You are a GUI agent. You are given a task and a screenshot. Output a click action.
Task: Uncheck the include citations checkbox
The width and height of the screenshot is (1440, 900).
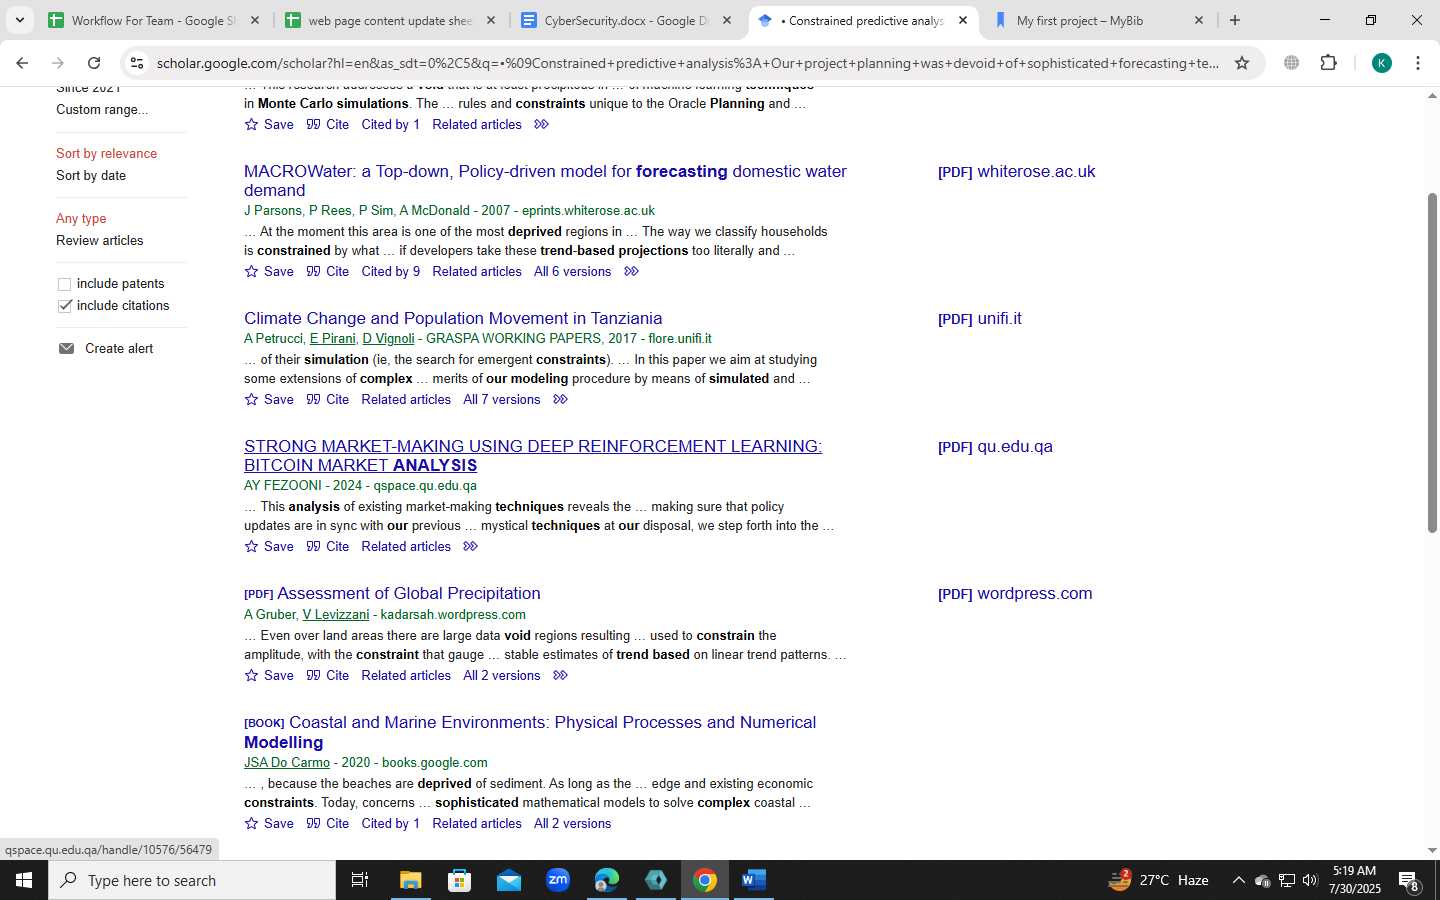(x=65, y=306)
